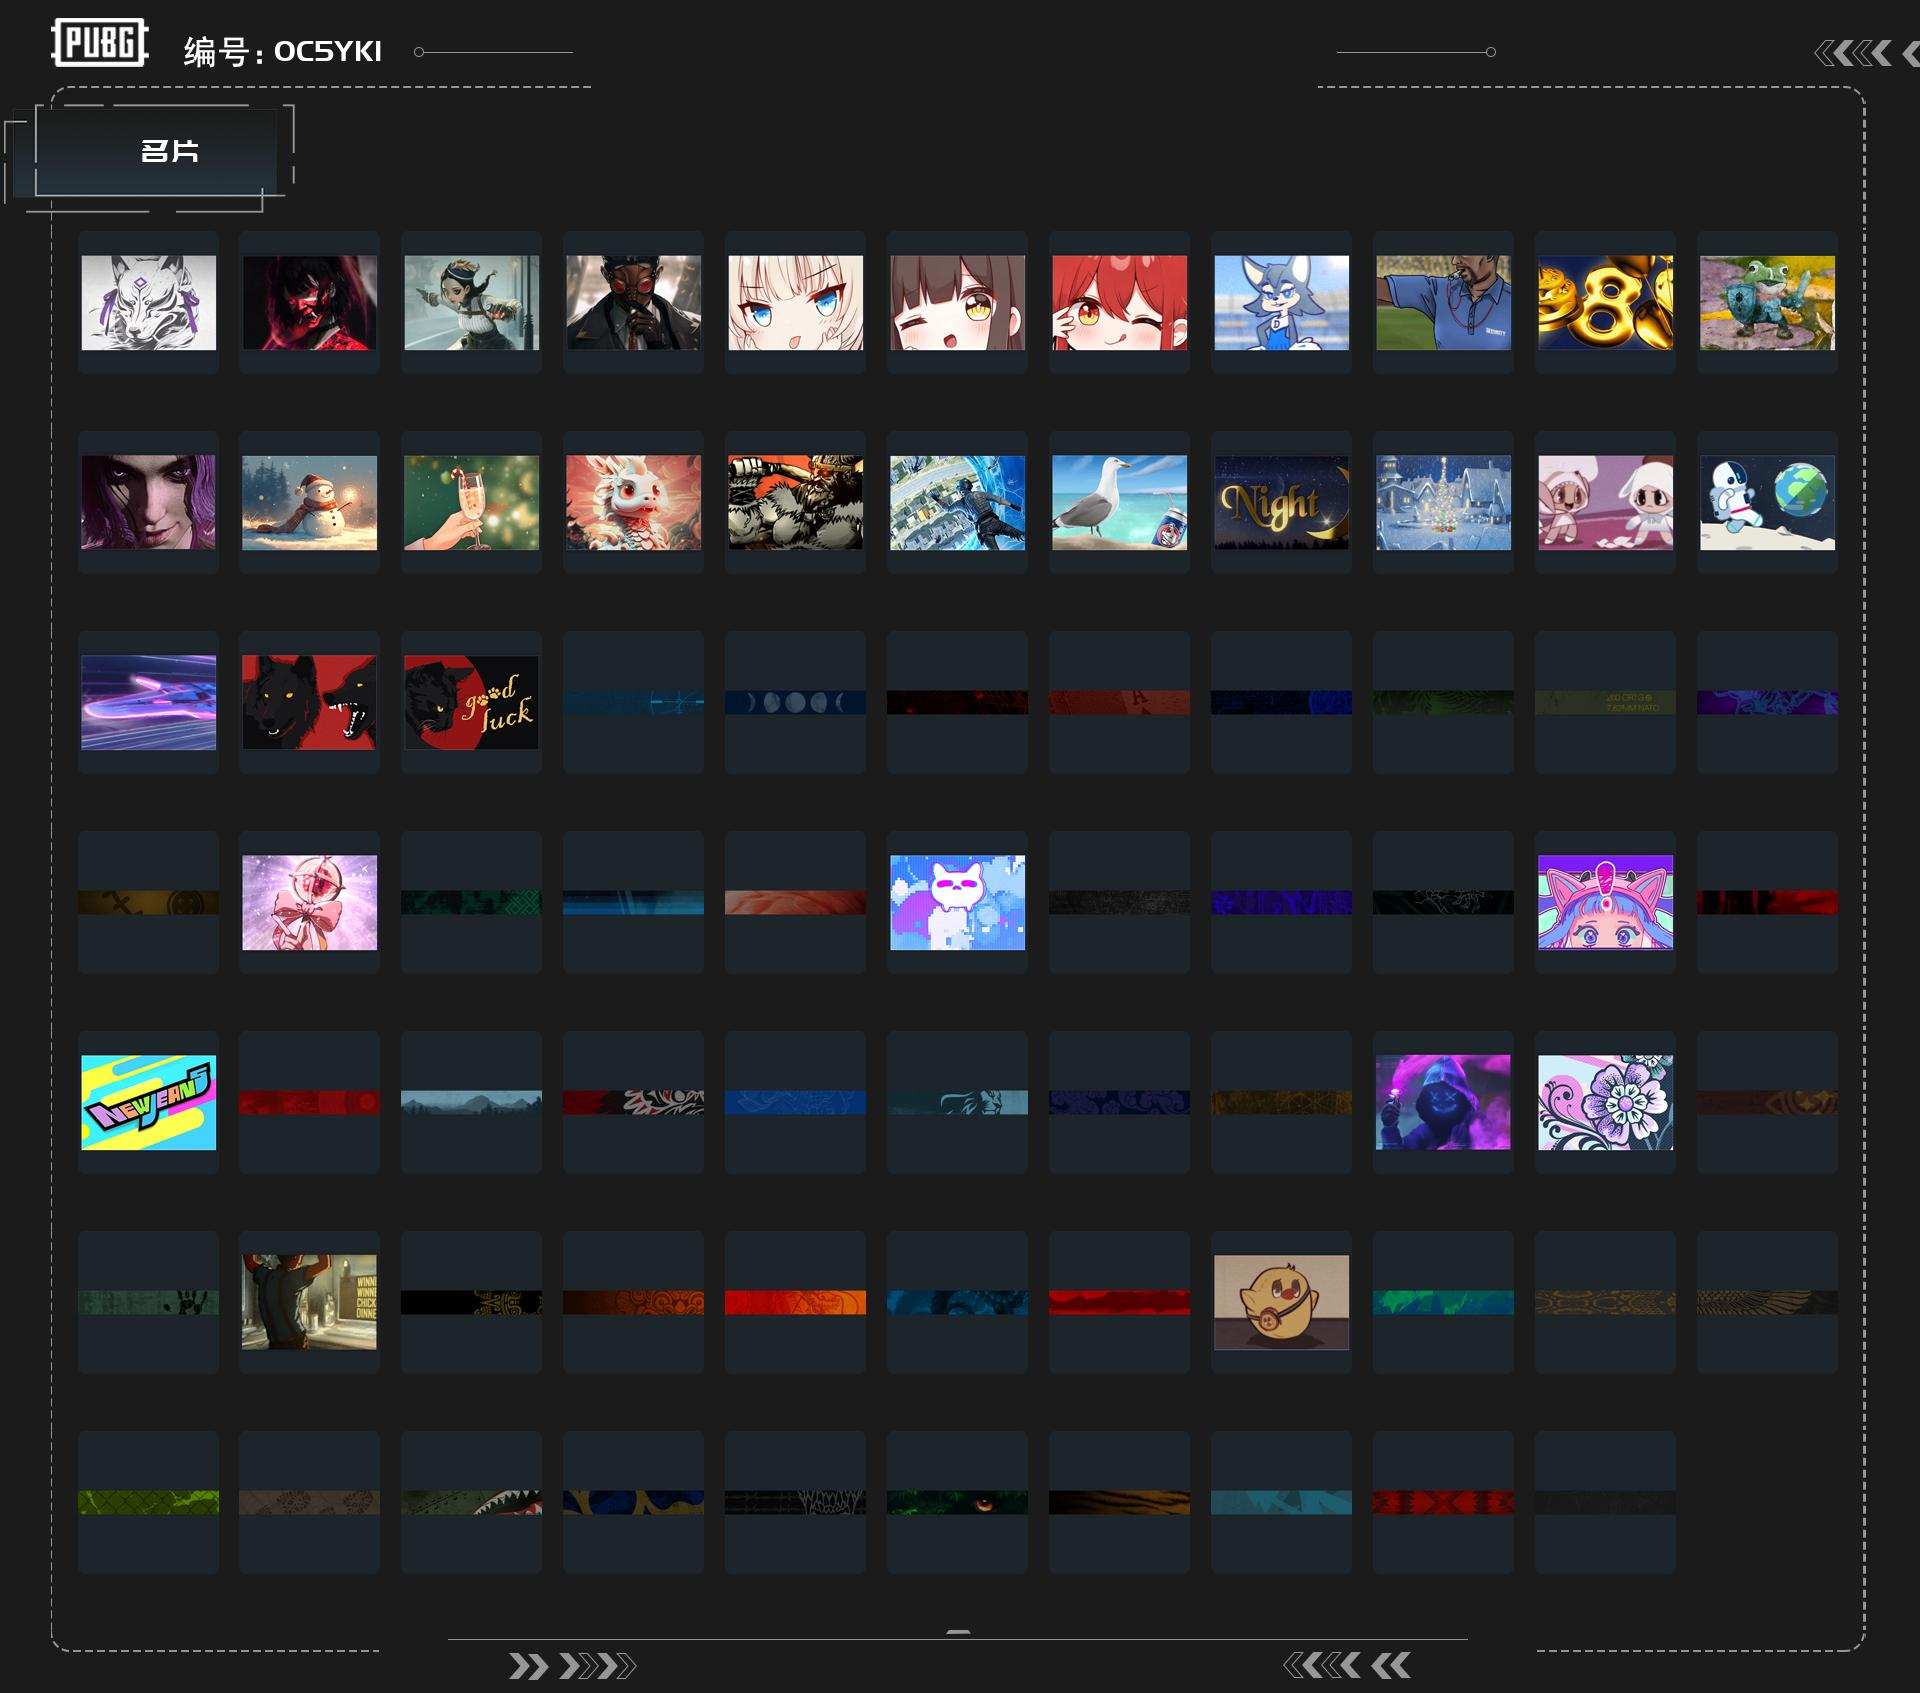Select the golden number 8 balloon card
This screenshot has height=1693, width=1920.
1606,302
